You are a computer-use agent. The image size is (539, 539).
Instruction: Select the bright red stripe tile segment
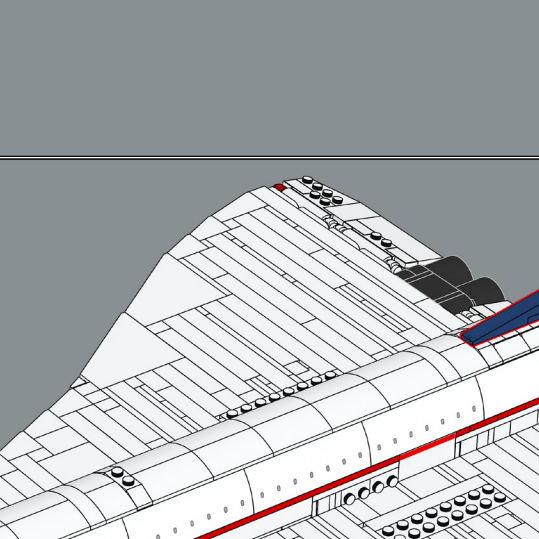[427, 447]
